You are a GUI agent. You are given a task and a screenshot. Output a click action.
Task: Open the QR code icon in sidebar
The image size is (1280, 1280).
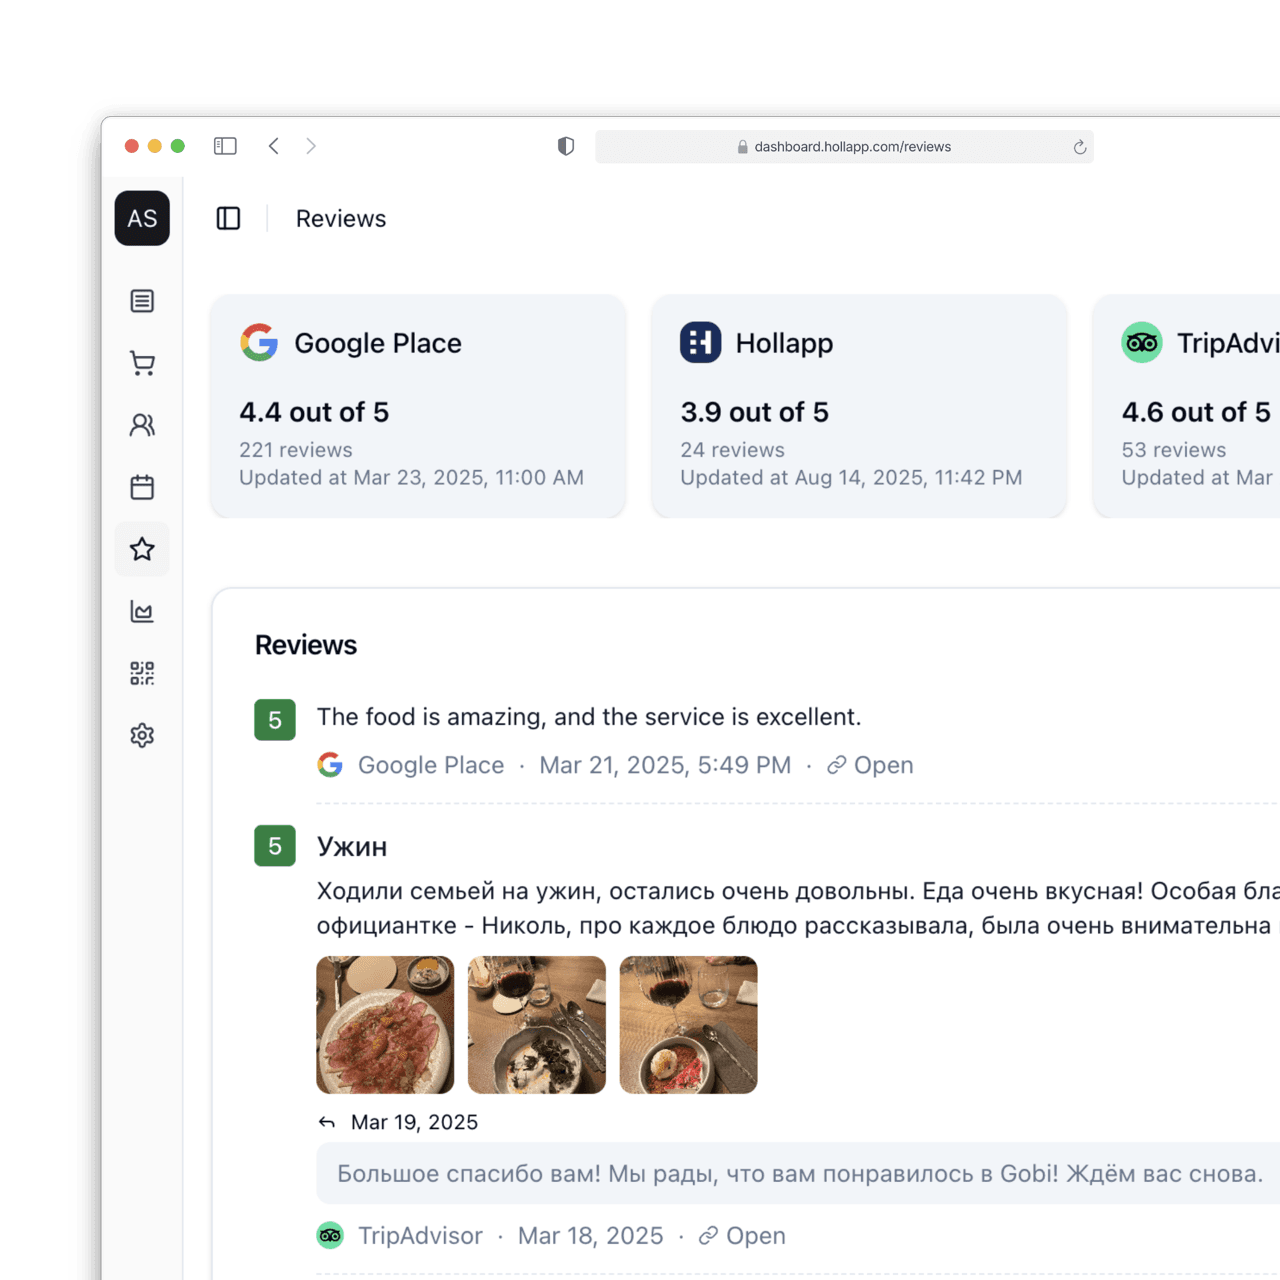(142, 673)
